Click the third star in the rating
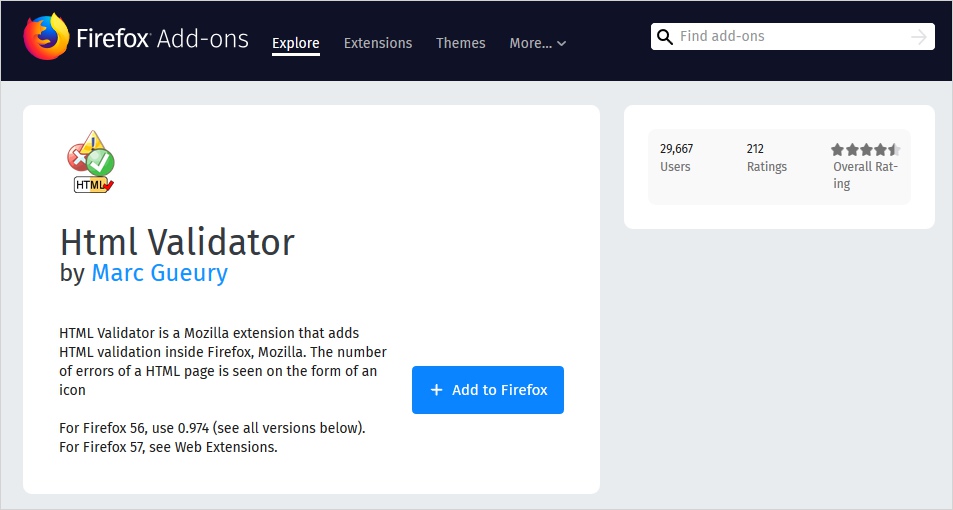Viewport: 953px width, 510px height. point(866,150)
